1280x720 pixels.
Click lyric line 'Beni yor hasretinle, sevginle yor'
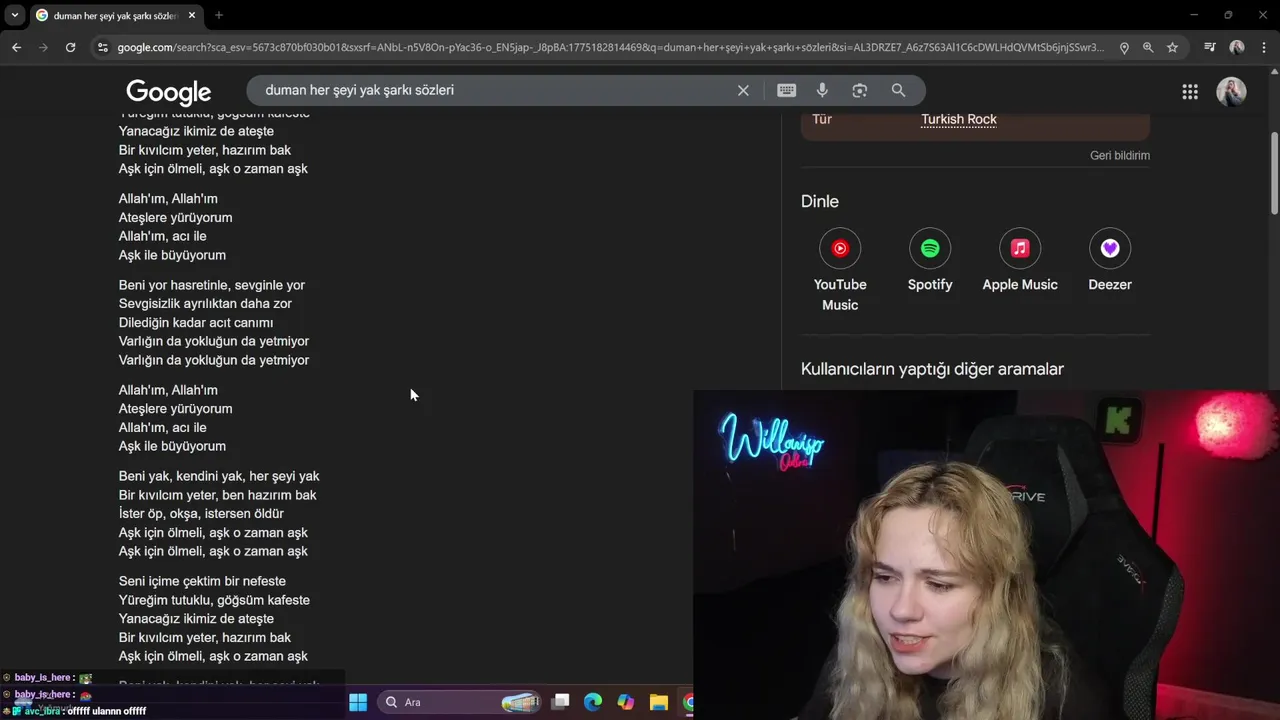(212, 285)
